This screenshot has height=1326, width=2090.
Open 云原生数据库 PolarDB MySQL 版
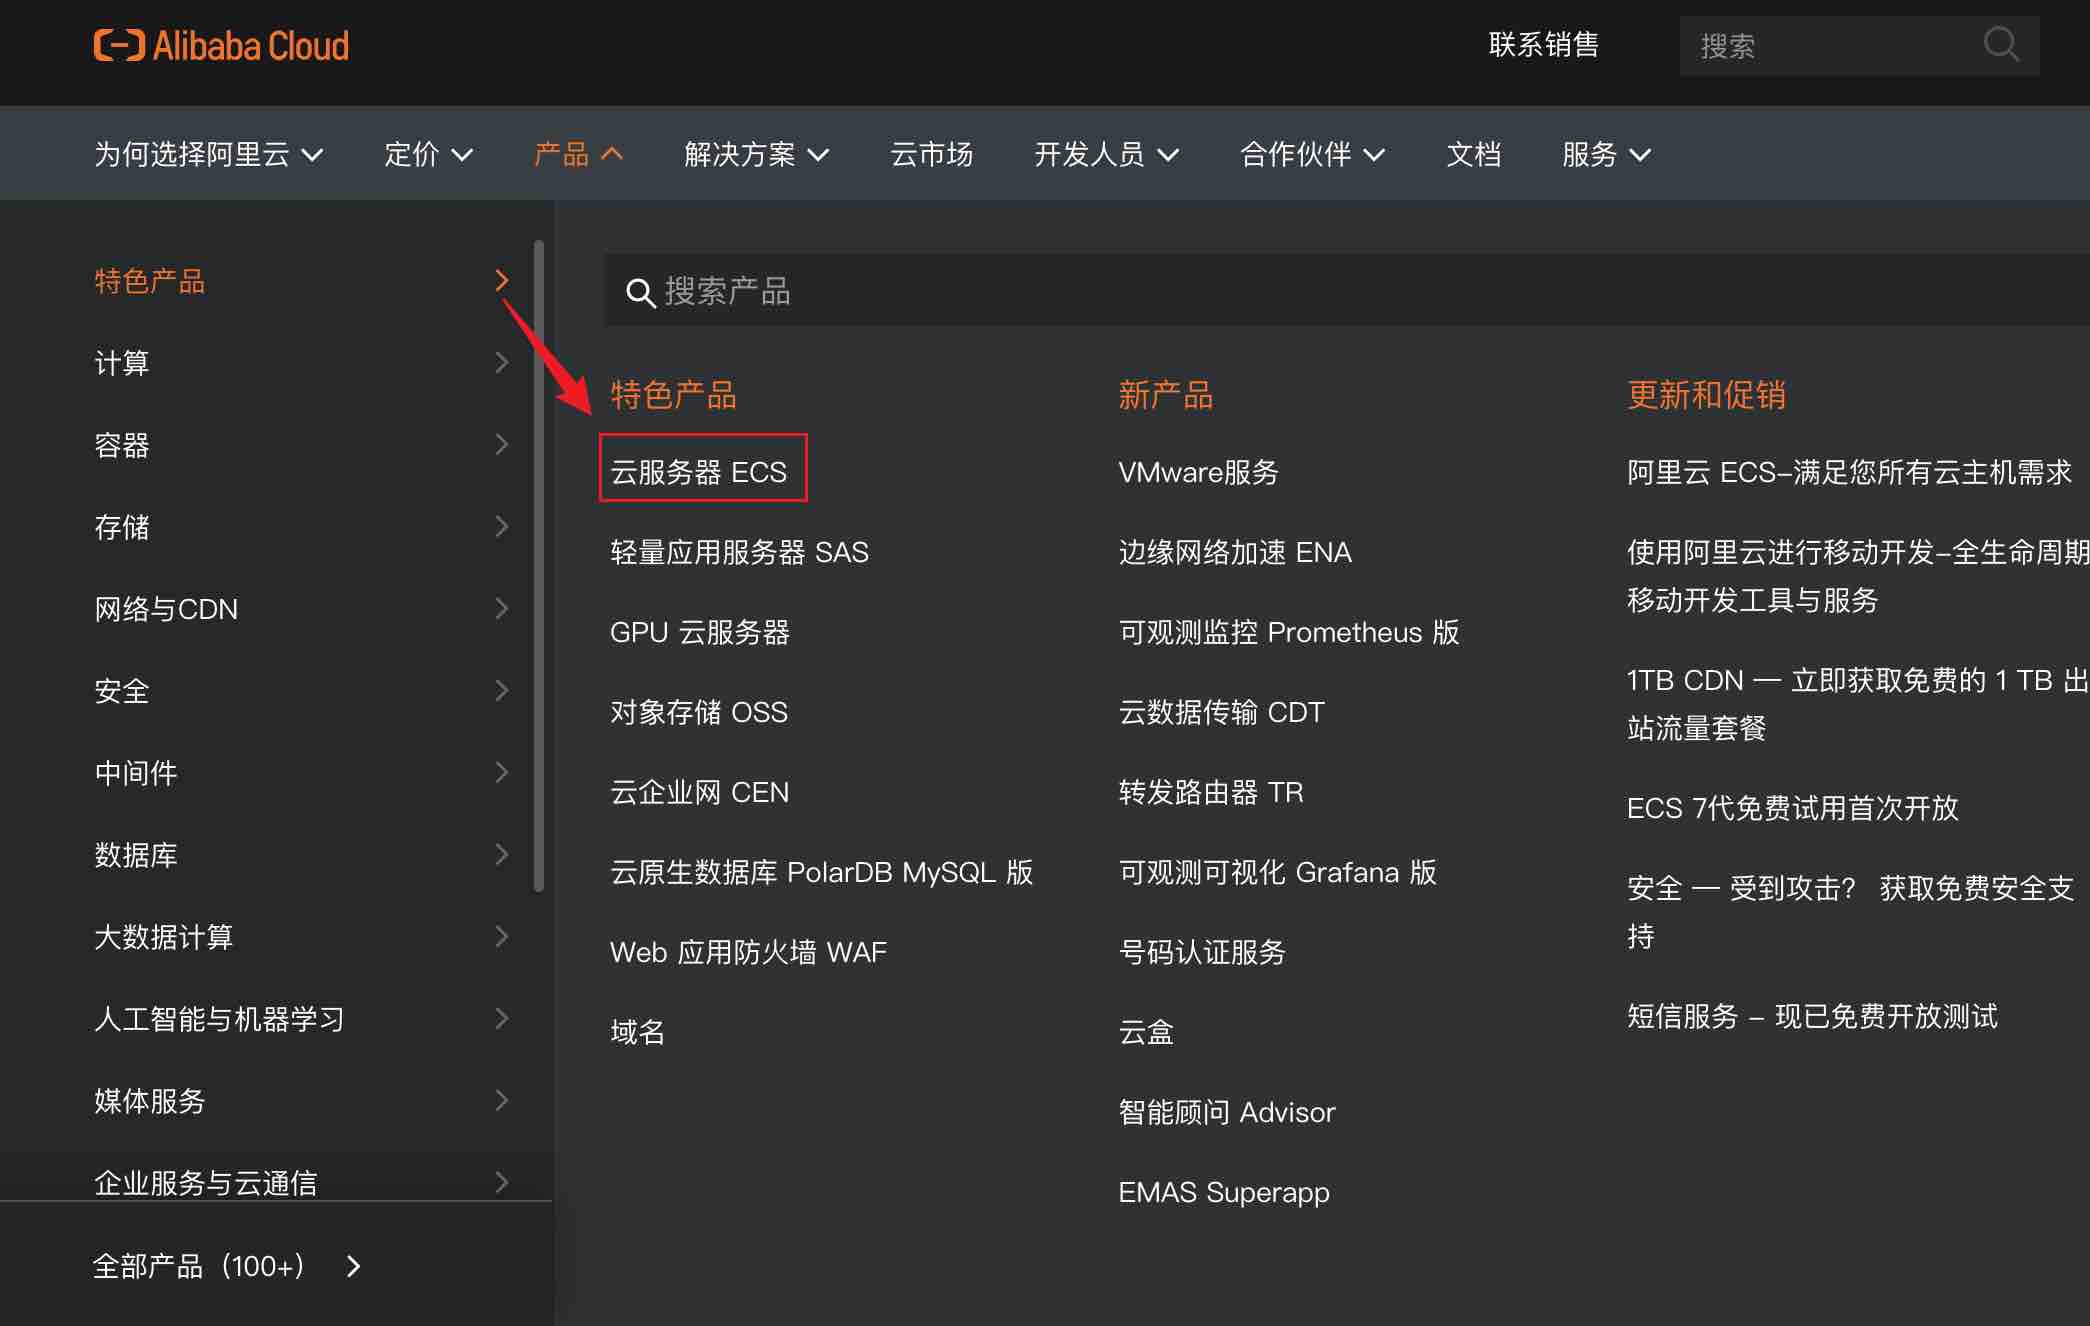click(822, 872)
